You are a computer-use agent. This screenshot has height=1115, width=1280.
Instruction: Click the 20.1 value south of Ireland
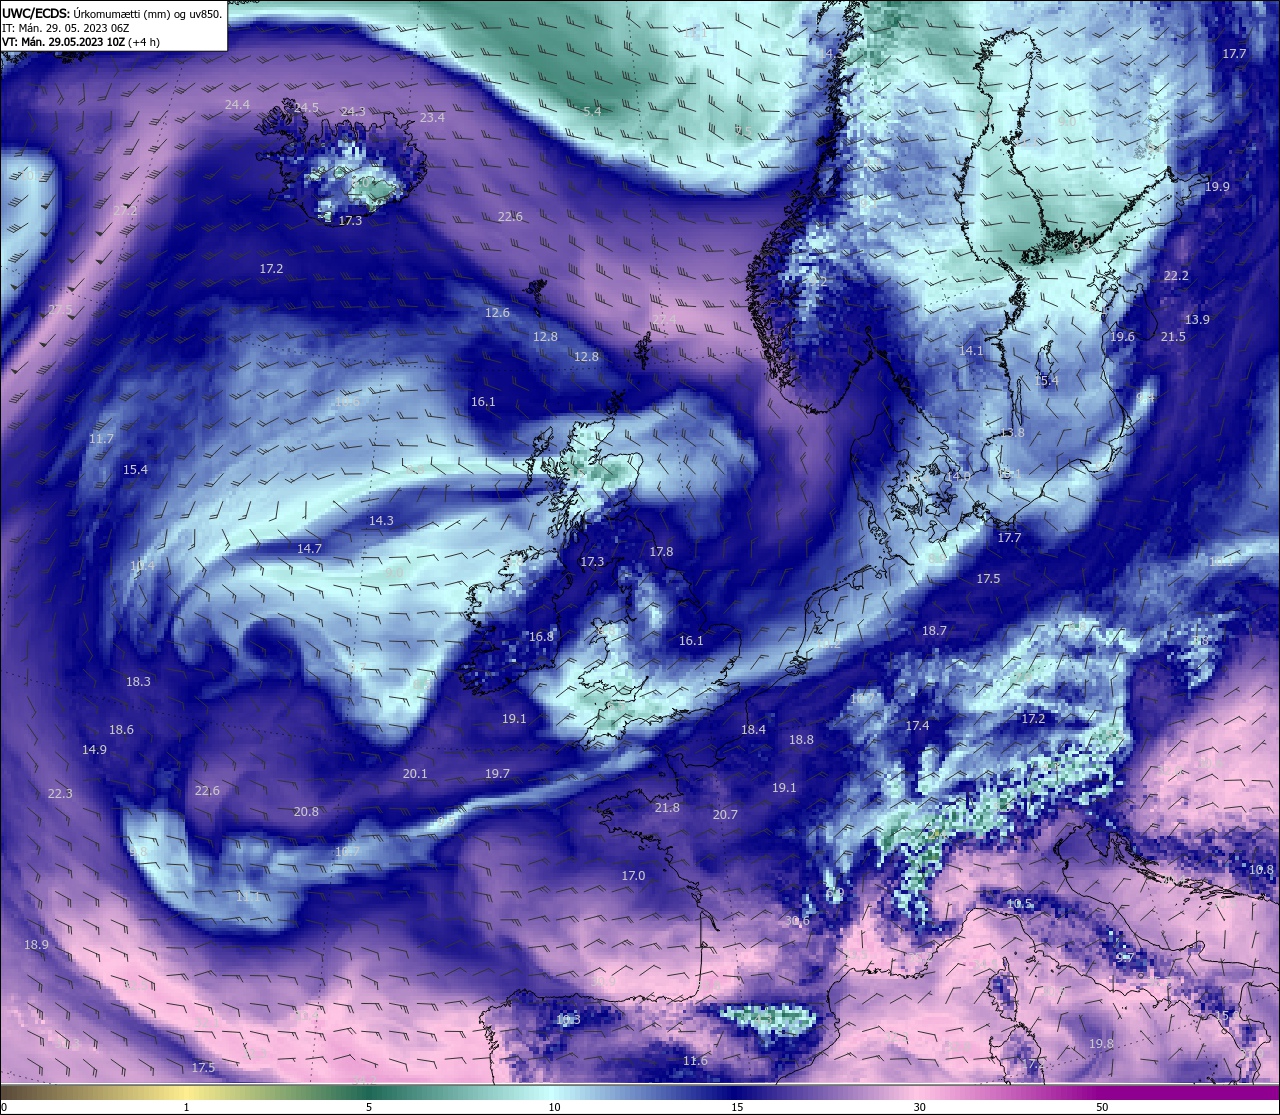tap(415, 774)
